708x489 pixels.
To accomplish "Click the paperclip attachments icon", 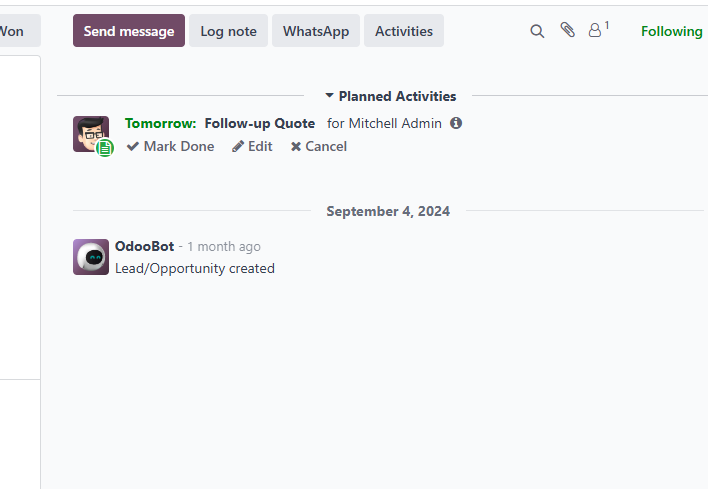I will (567, 31).
